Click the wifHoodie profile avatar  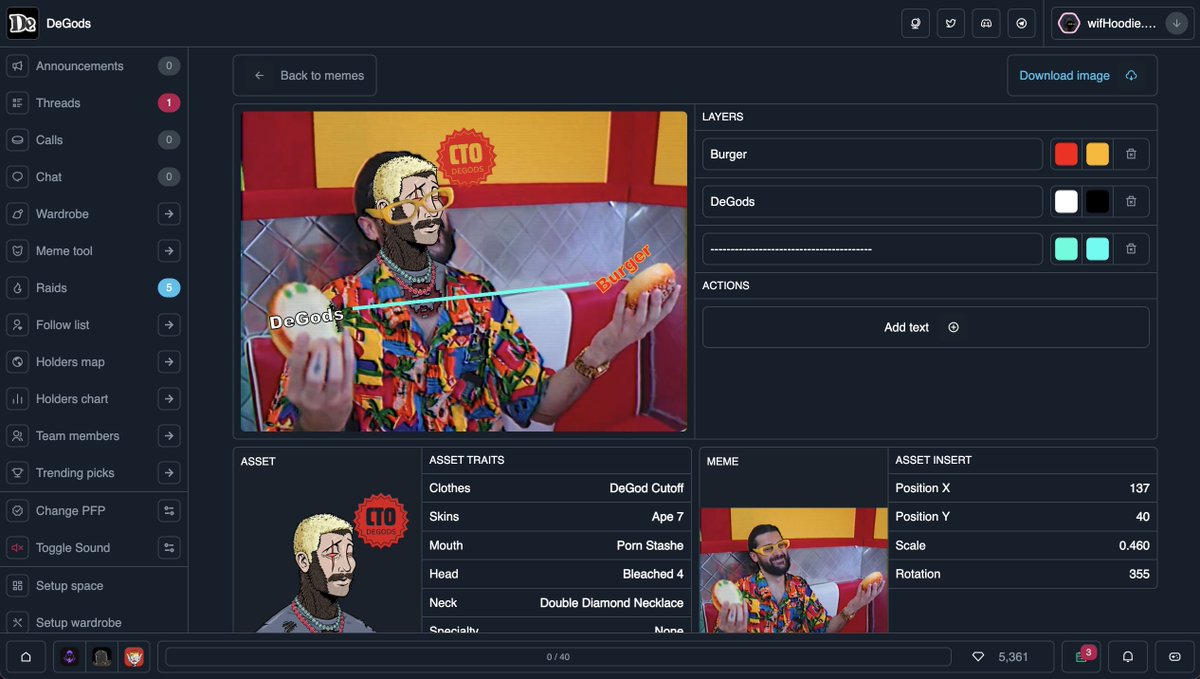tap(1069, 23)
